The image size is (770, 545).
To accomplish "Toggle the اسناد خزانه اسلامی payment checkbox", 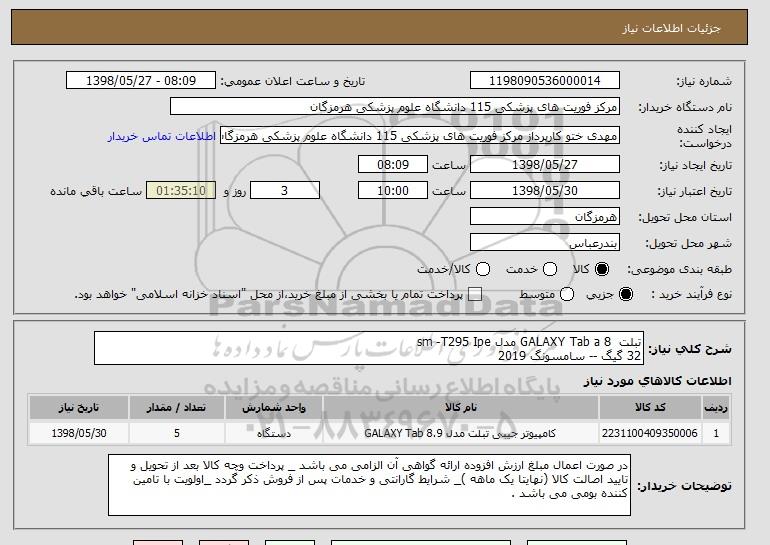I will [475, 294].
